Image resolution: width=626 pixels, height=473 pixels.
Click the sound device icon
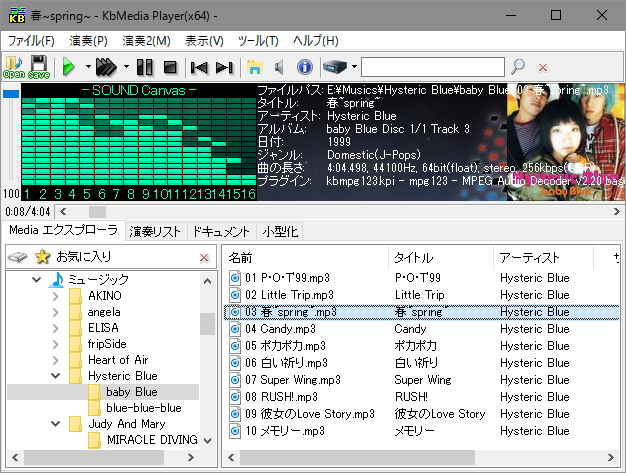click(x=335, y=67)
